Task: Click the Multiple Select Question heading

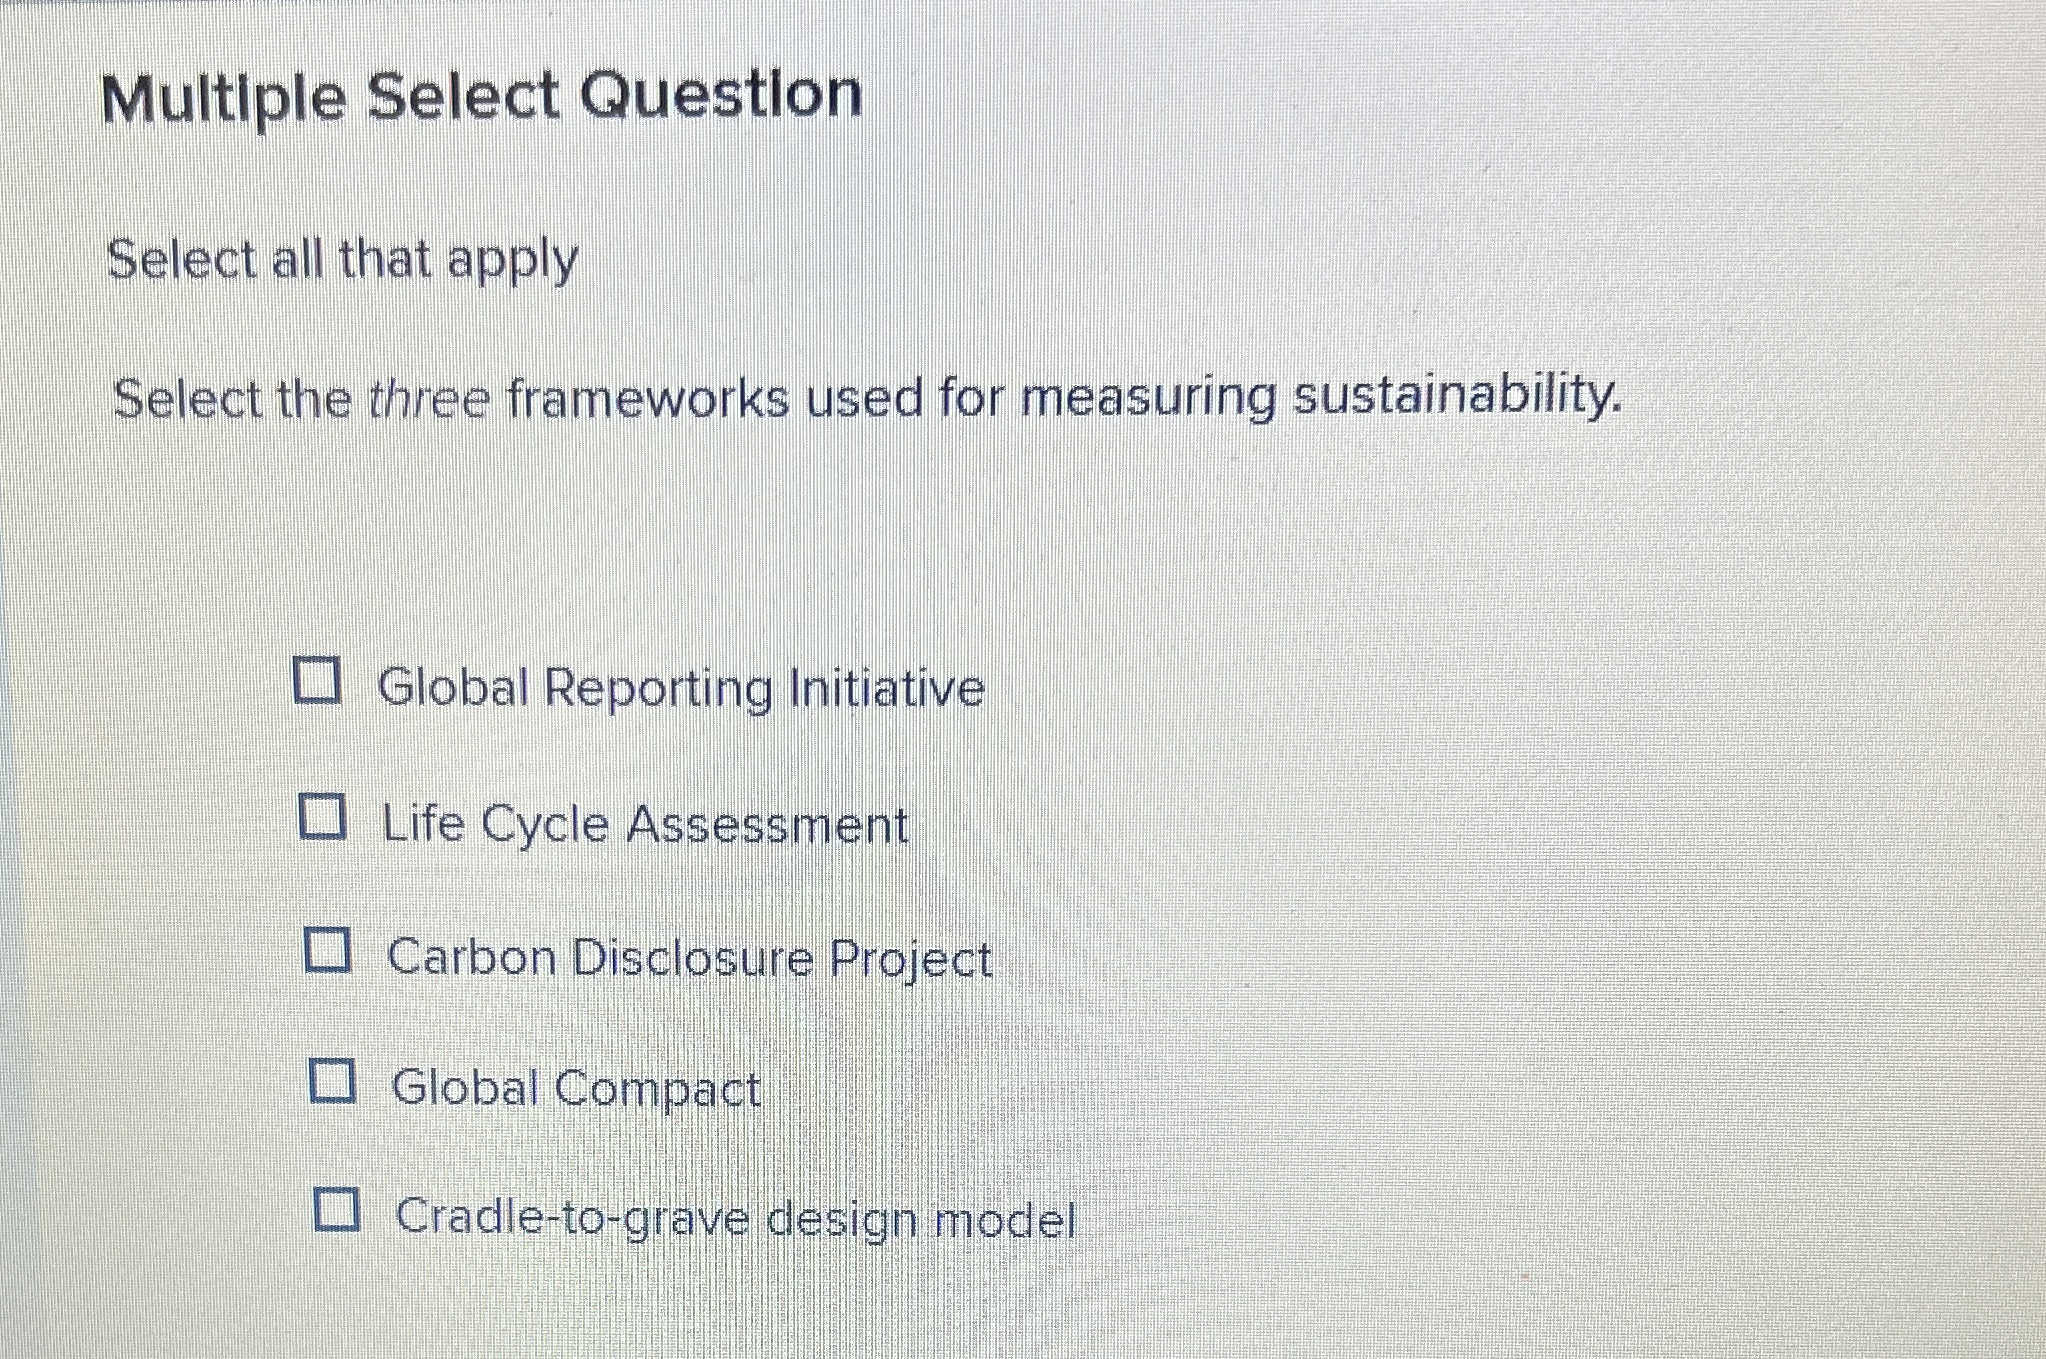Action: [486, 97]
